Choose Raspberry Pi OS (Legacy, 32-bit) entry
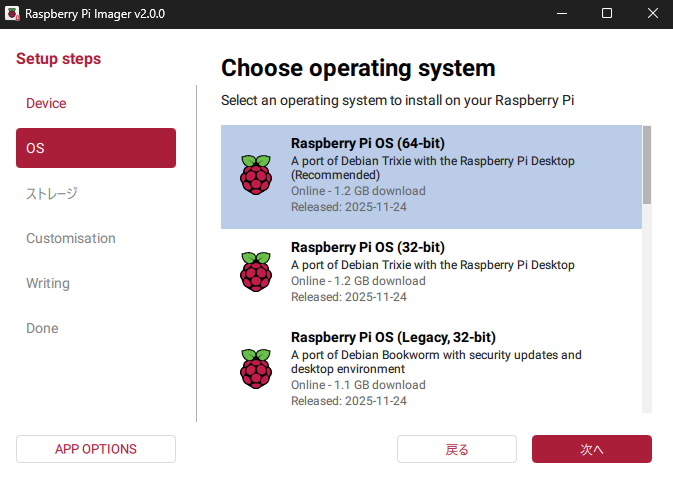673x477 pixels. [431, 367]
